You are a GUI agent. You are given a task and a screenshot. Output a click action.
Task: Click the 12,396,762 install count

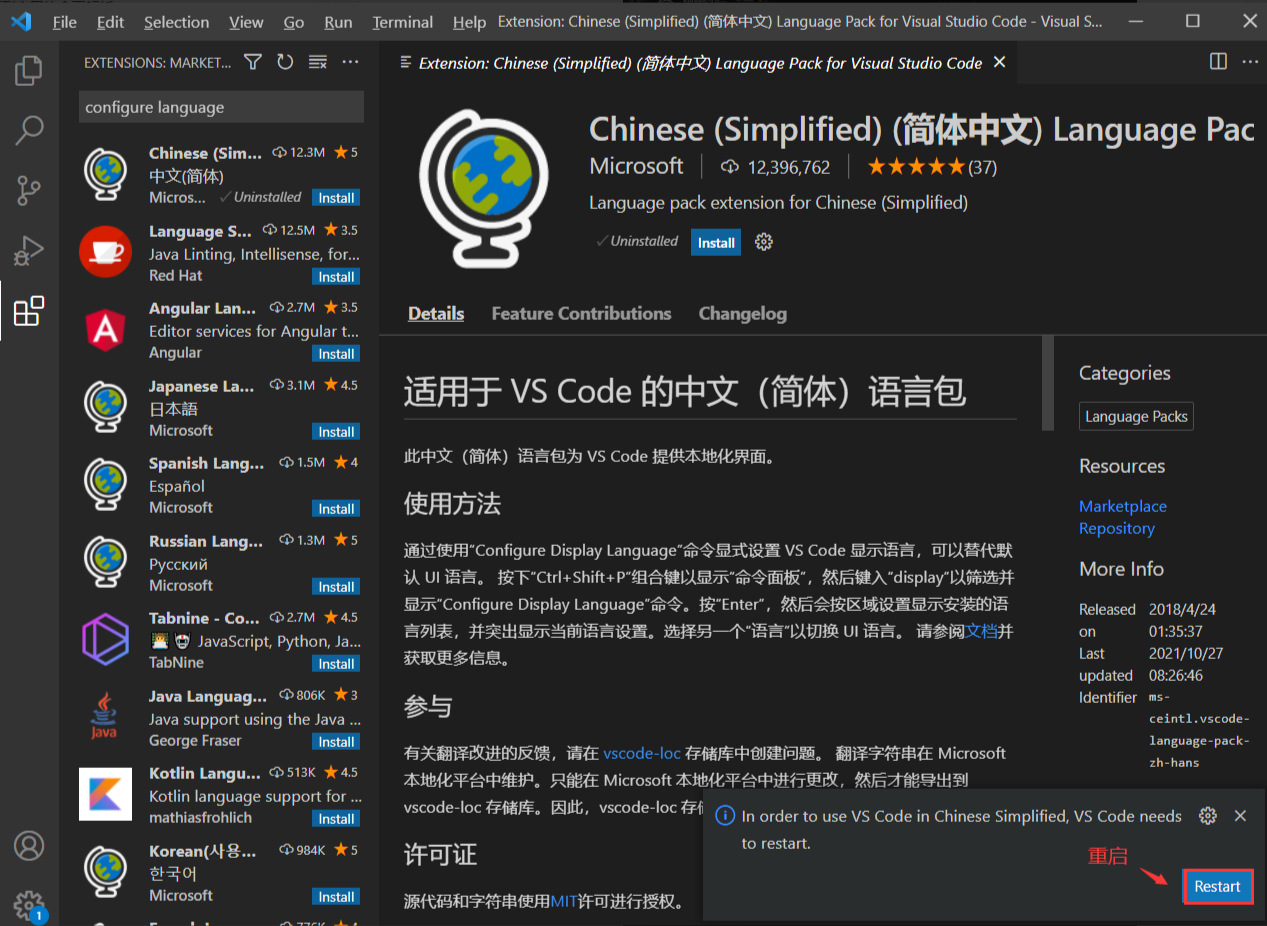click(775, 167)
